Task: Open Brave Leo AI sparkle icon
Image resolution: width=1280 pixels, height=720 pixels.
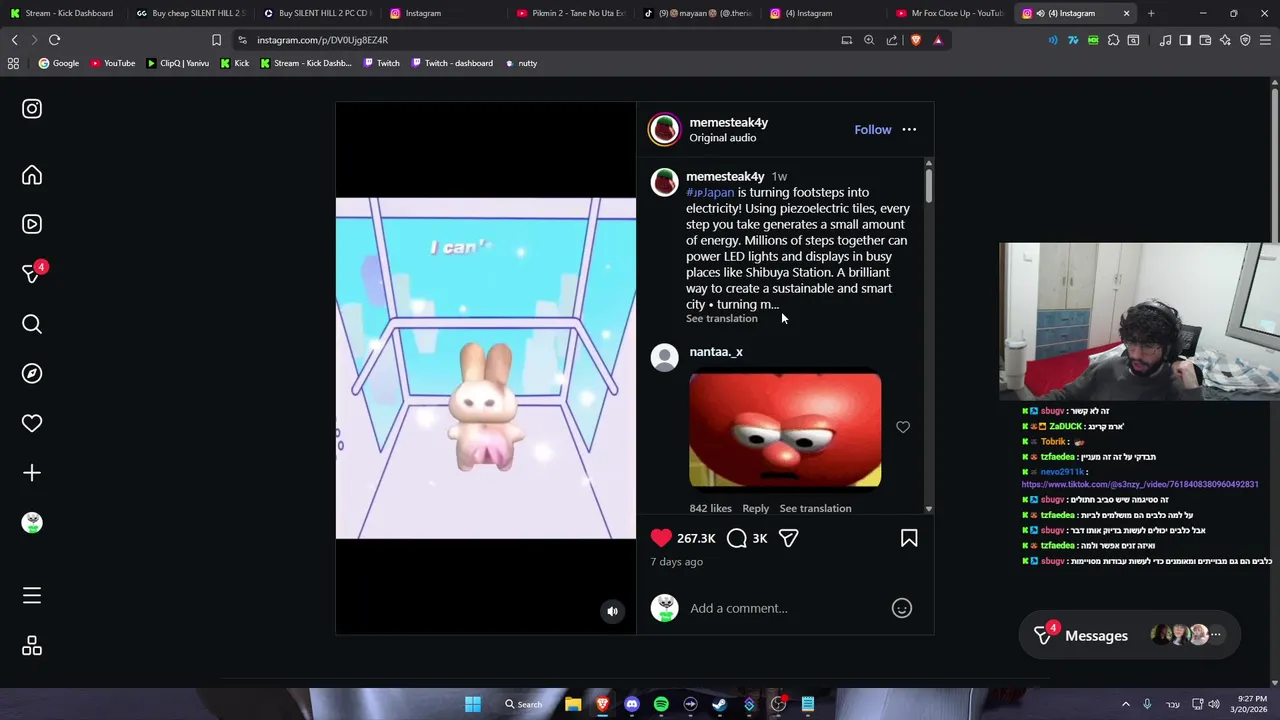Action: [x=1225, y=40]
